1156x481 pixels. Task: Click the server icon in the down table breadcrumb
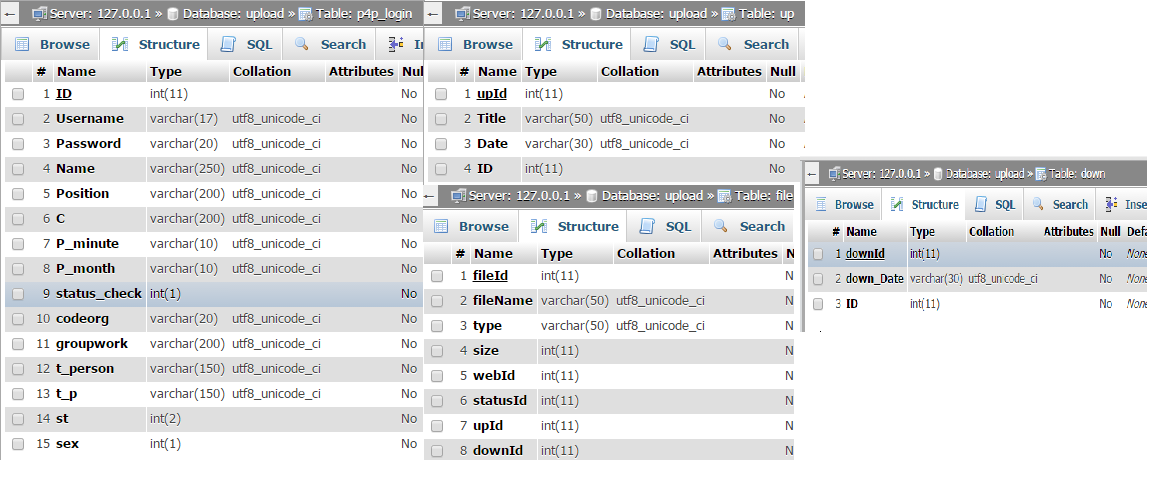[836, 174]
